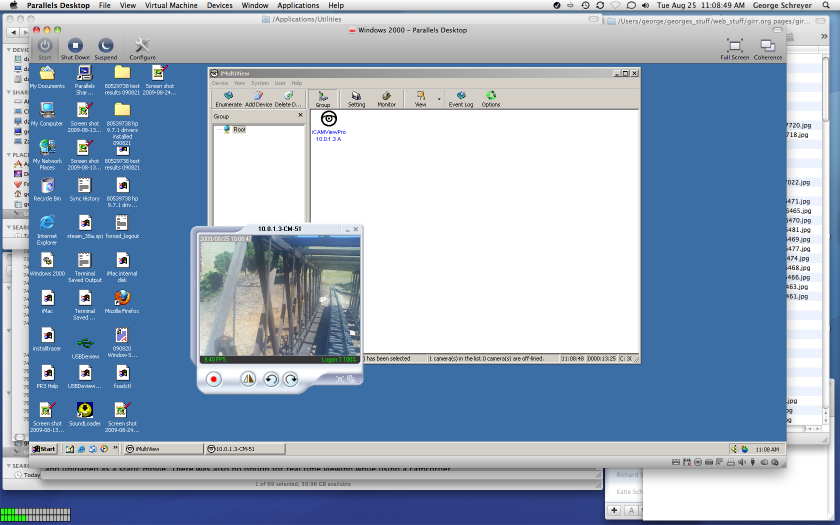Image resolution: width=840 pixels, height=525 pixels.
Task: Open the User menu in iMultiView
Action: [x=280, y=83]
